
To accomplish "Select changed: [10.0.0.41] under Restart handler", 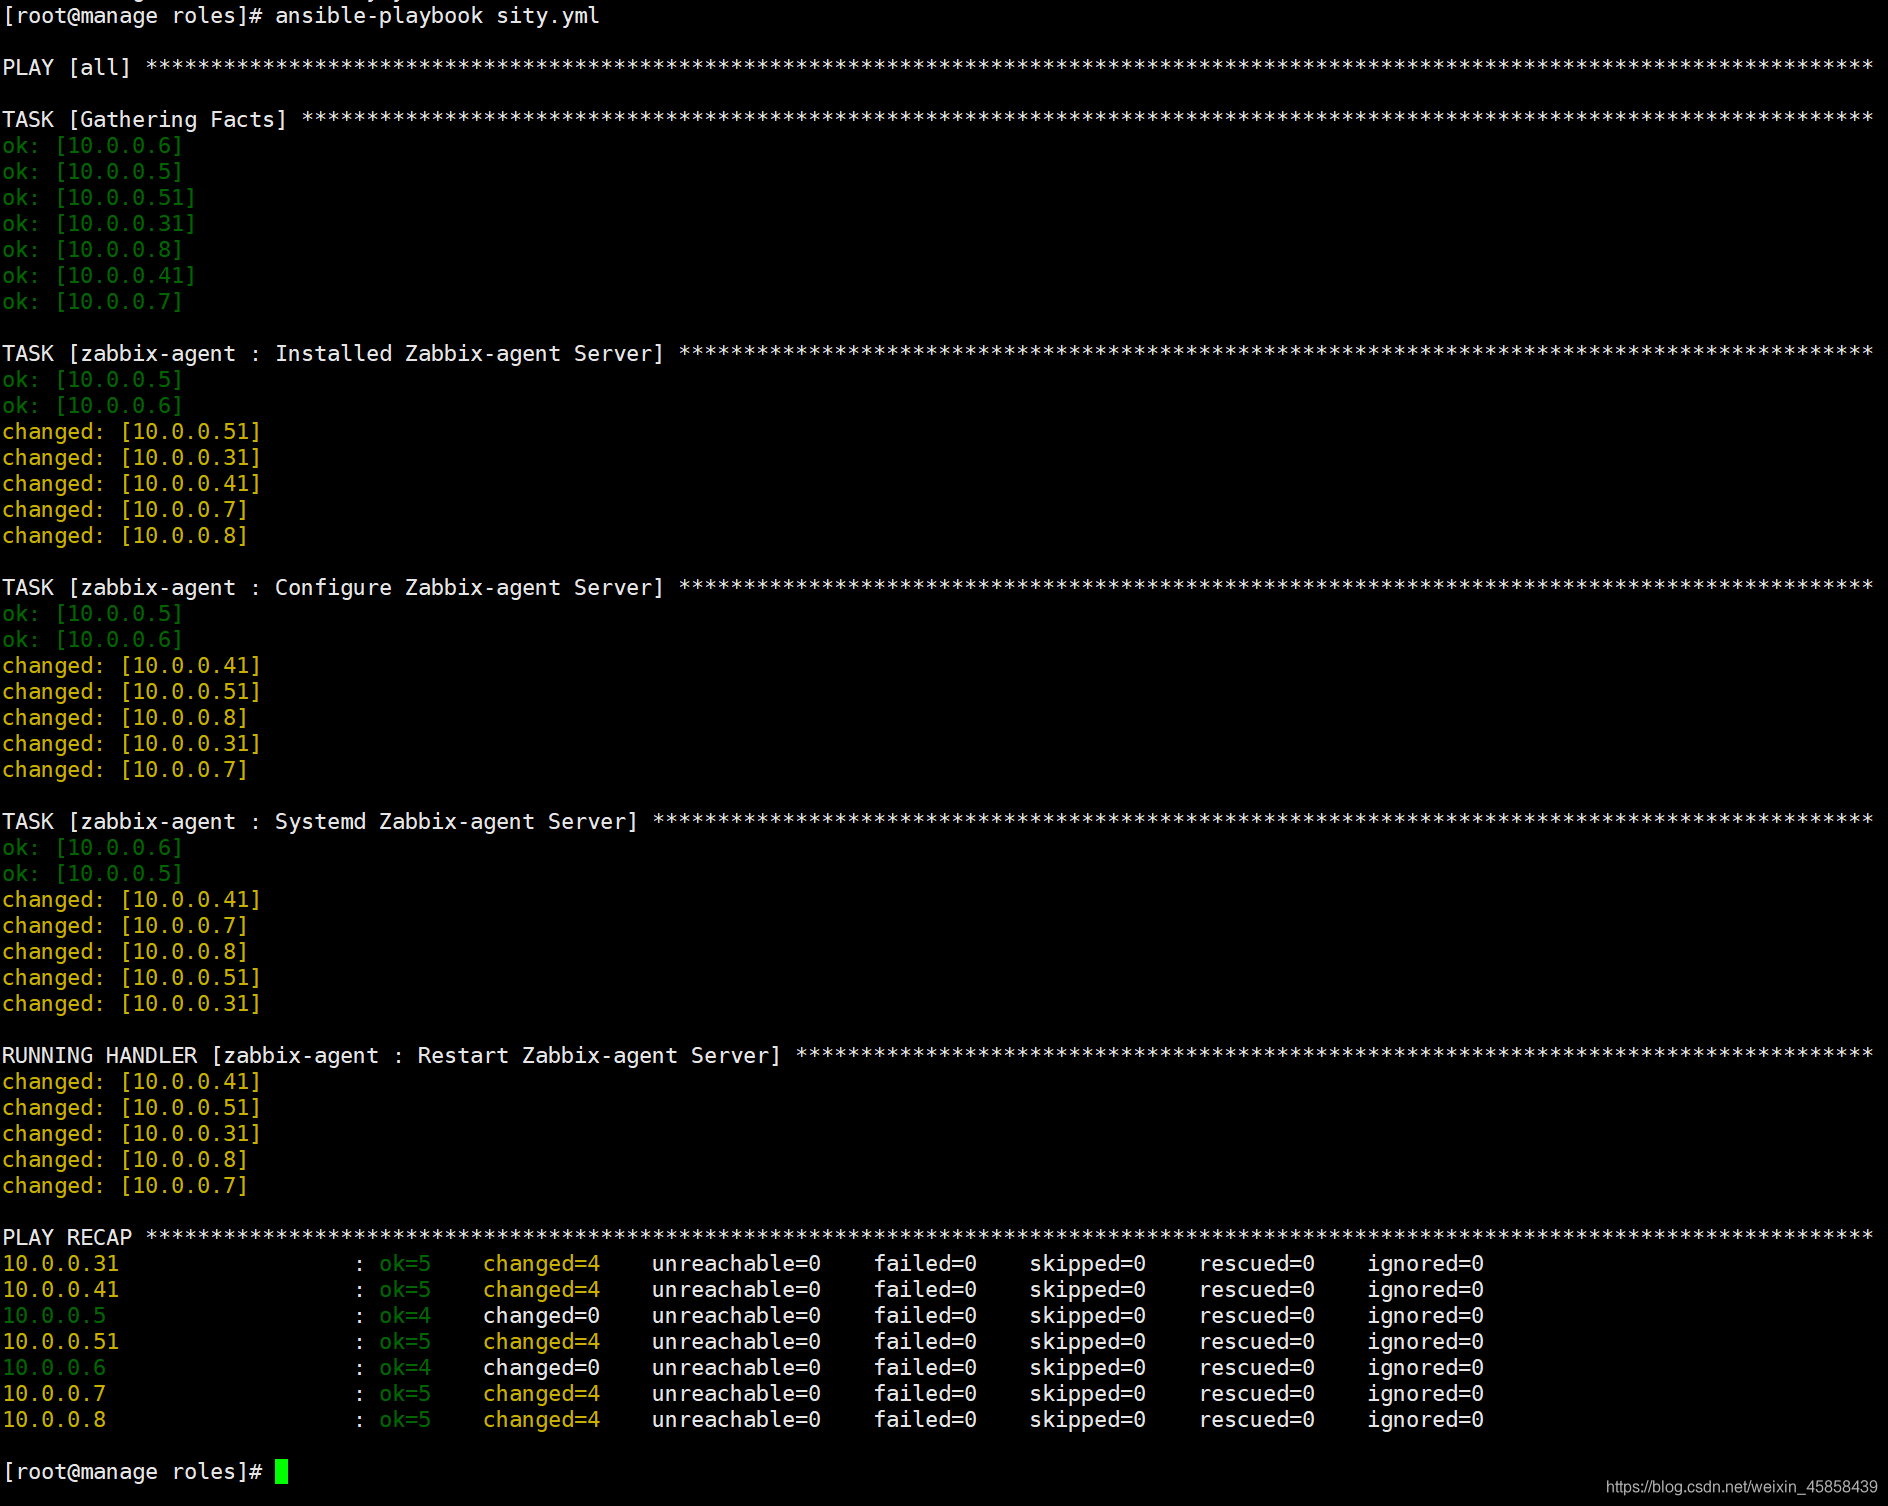I will point(131,1082).
